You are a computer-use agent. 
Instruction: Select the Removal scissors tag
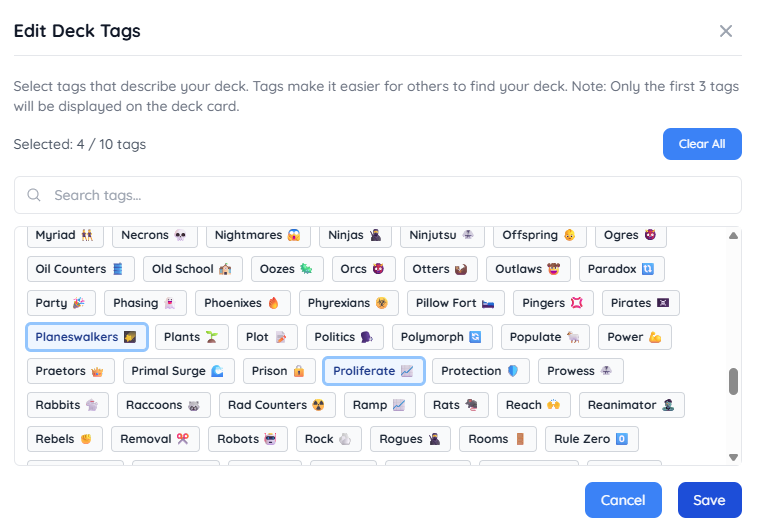tap(155, 439)
